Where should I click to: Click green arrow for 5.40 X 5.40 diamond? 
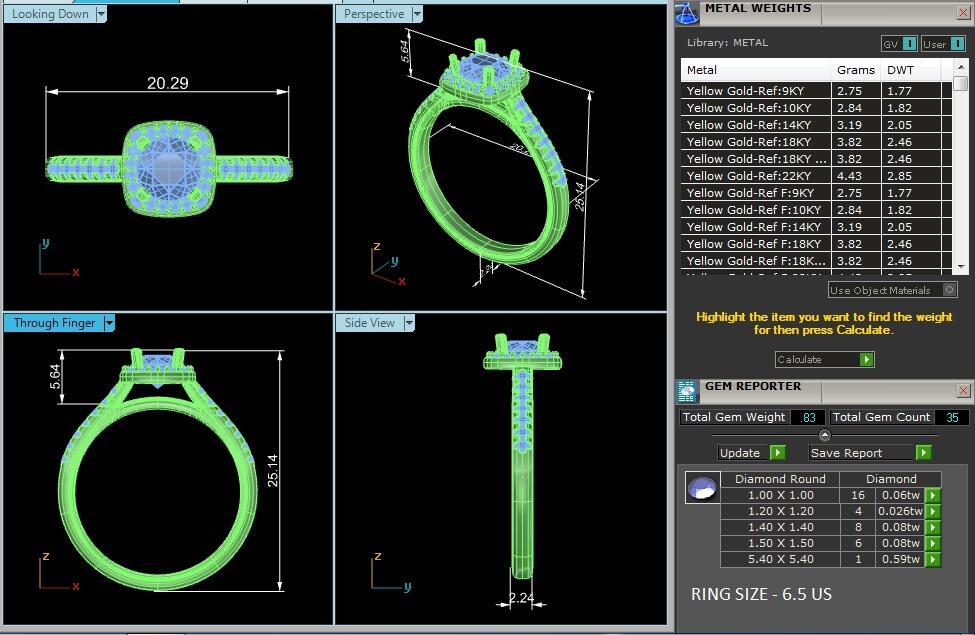click(x=933, y=559)
